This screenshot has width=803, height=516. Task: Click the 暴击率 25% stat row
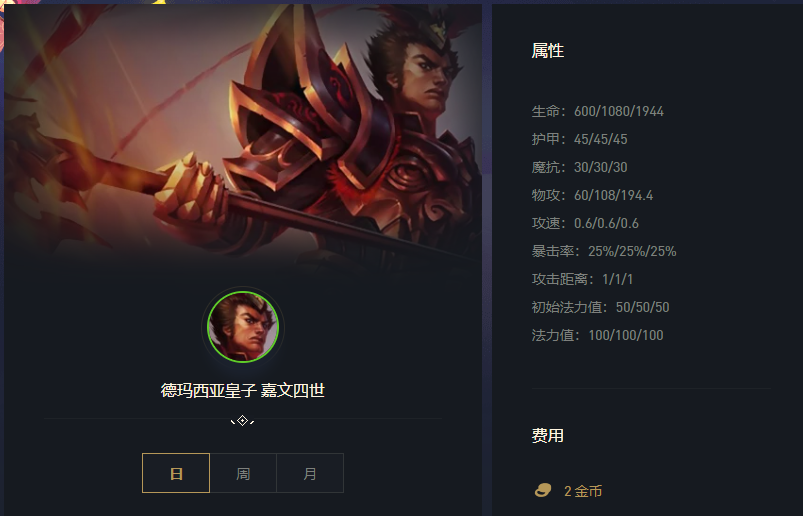(x=604, y=251)
